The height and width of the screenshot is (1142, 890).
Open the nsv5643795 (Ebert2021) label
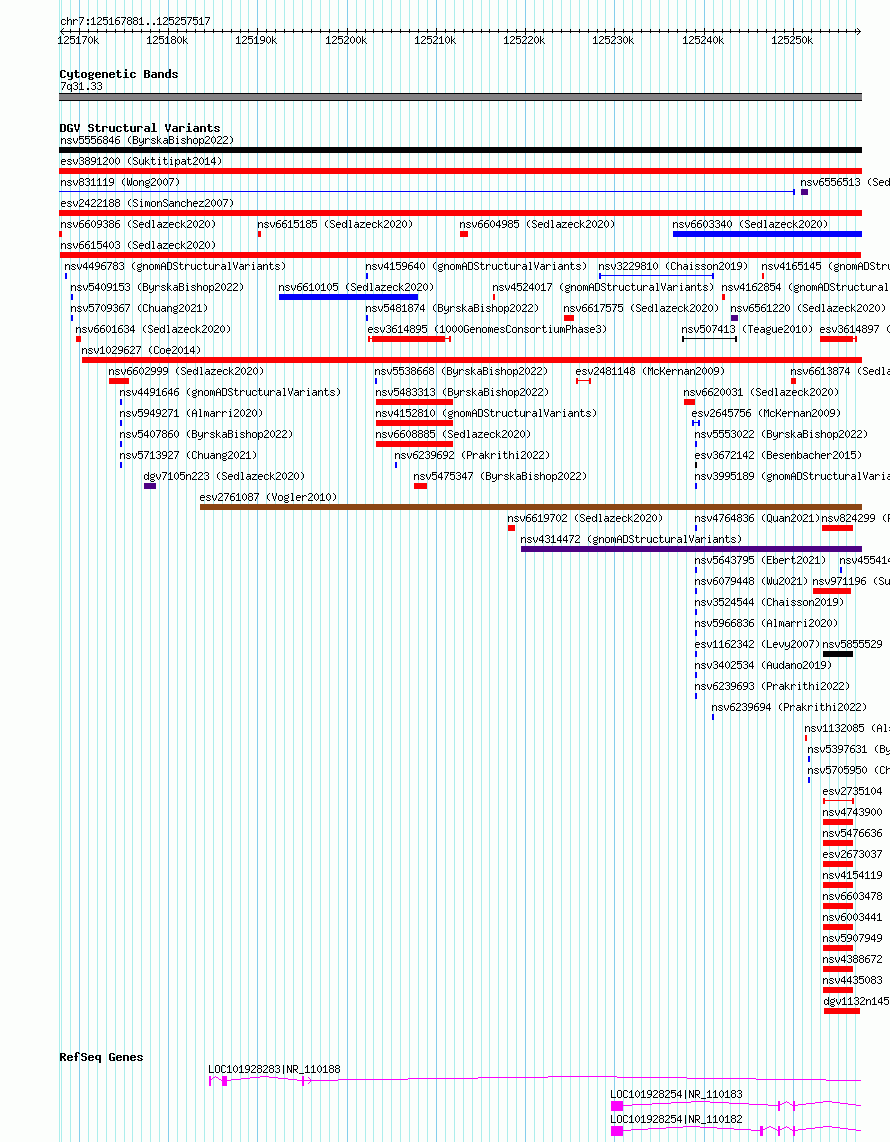coord(760,561)
